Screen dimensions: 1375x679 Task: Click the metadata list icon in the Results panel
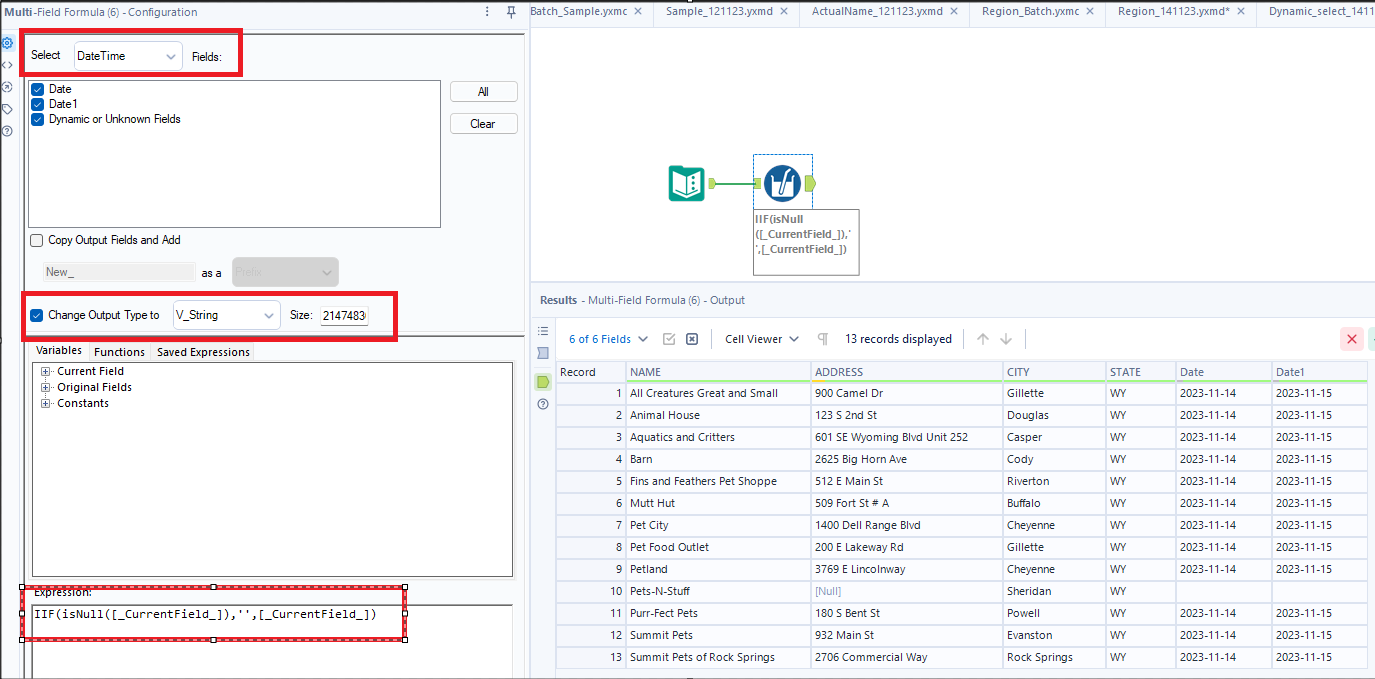pos(543,331)
